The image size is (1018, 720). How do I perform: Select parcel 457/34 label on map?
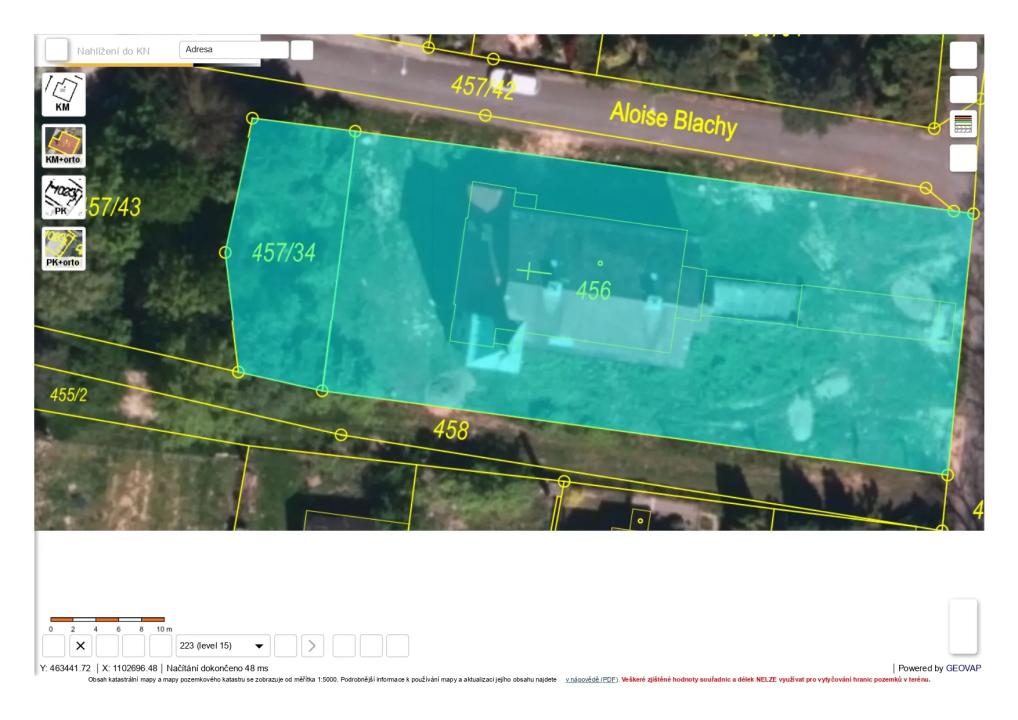click(x=283, y=253)
